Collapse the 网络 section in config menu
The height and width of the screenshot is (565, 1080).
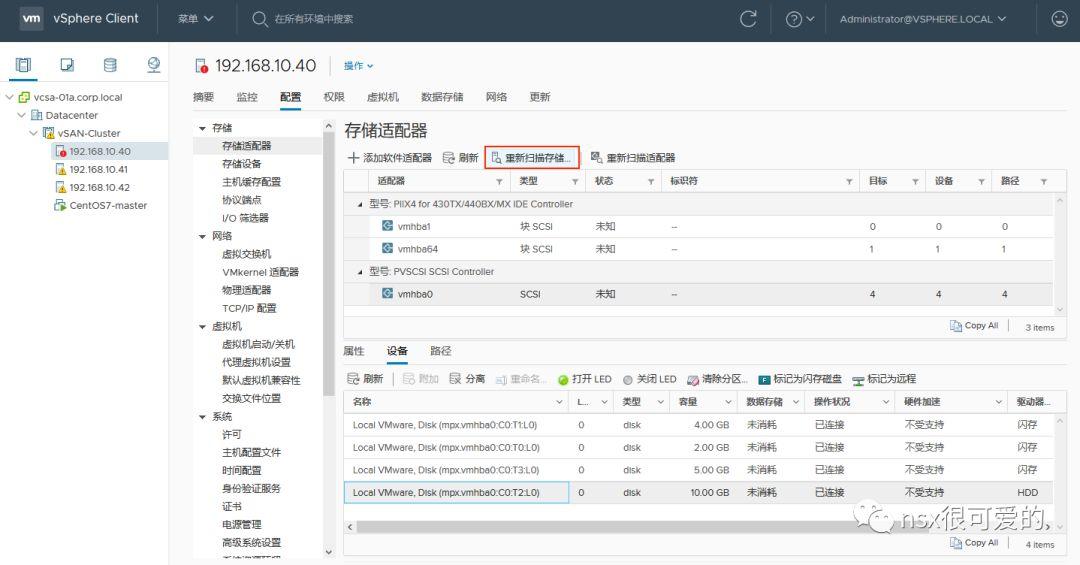202,236
